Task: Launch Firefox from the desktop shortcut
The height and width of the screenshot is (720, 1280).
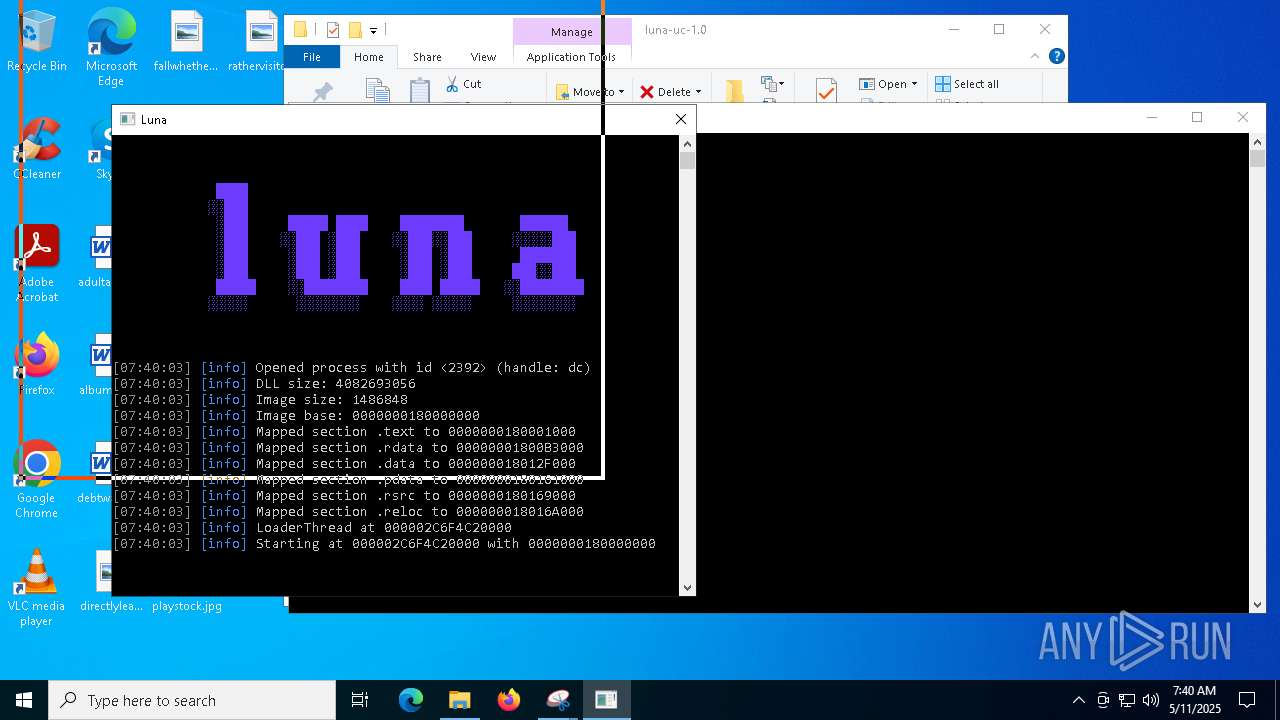Action: tap(37, 364)
